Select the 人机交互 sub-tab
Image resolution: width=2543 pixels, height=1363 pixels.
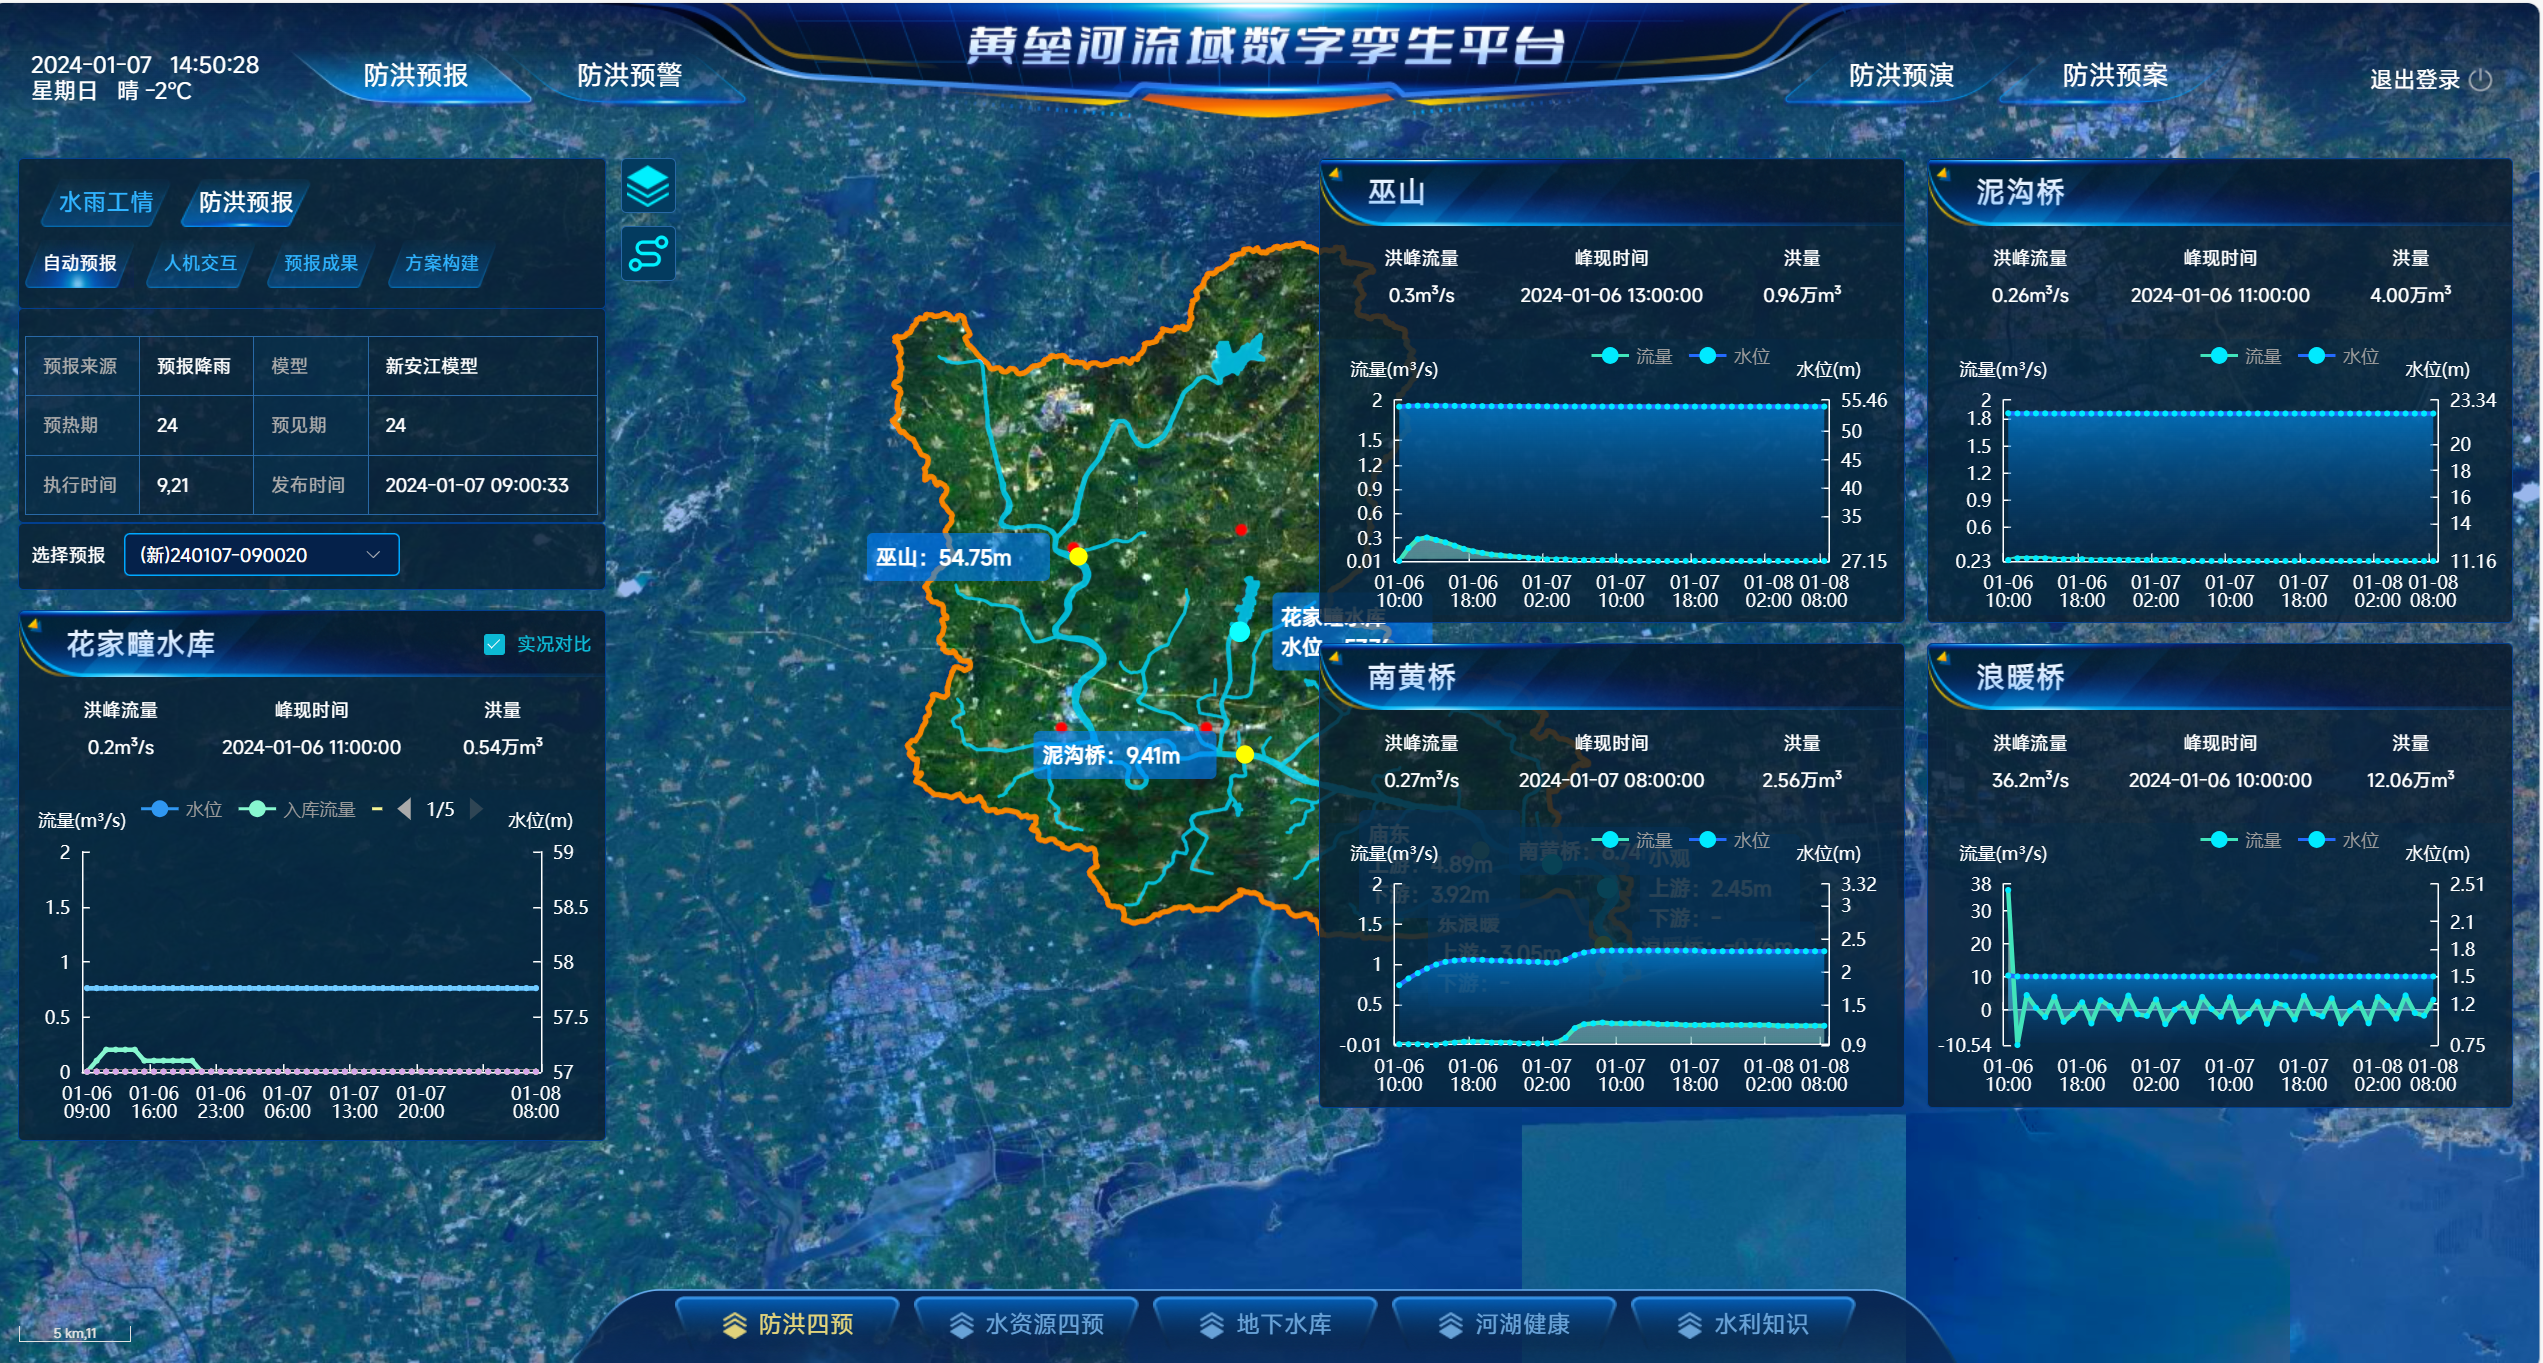pyautogui.click(x=200, y=263)
